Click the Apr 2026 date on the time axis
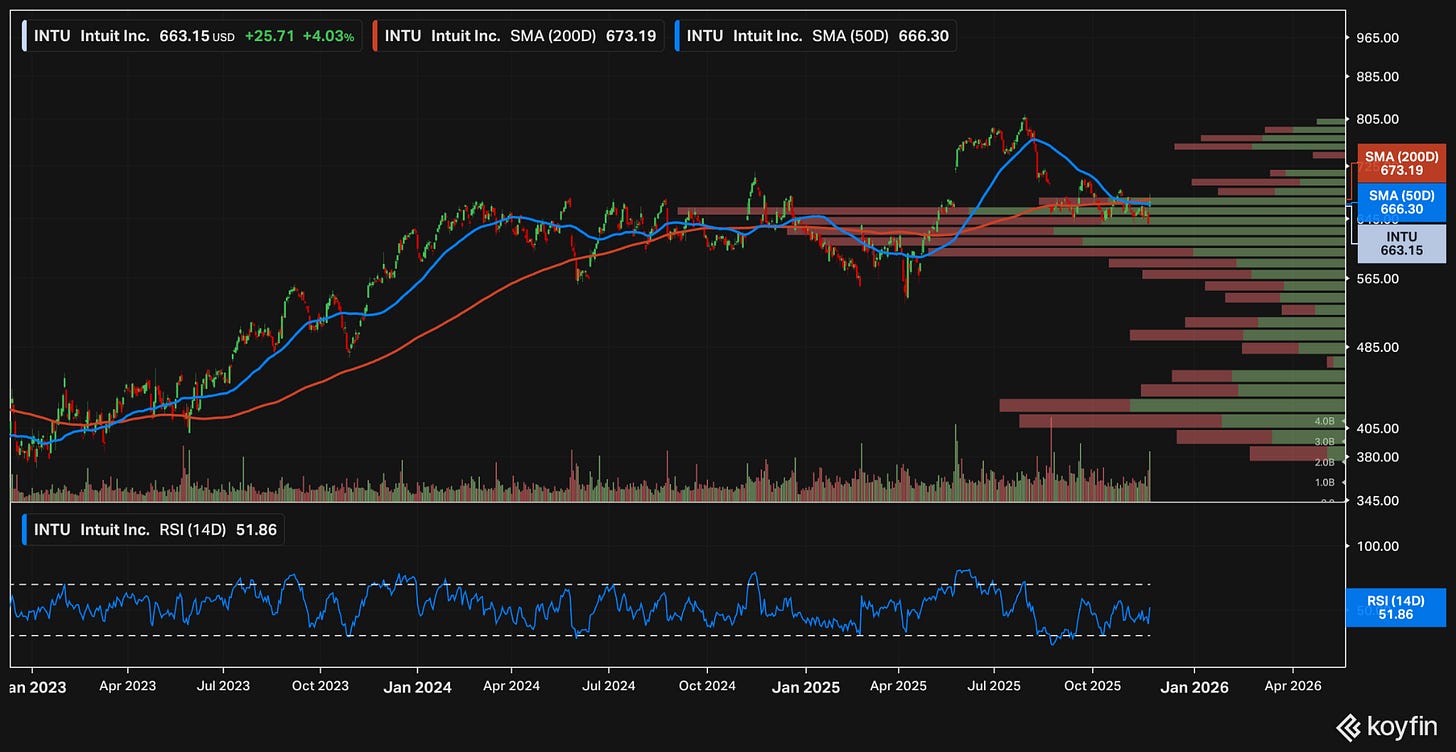The image size is (1456, 752). (1294, 687)
